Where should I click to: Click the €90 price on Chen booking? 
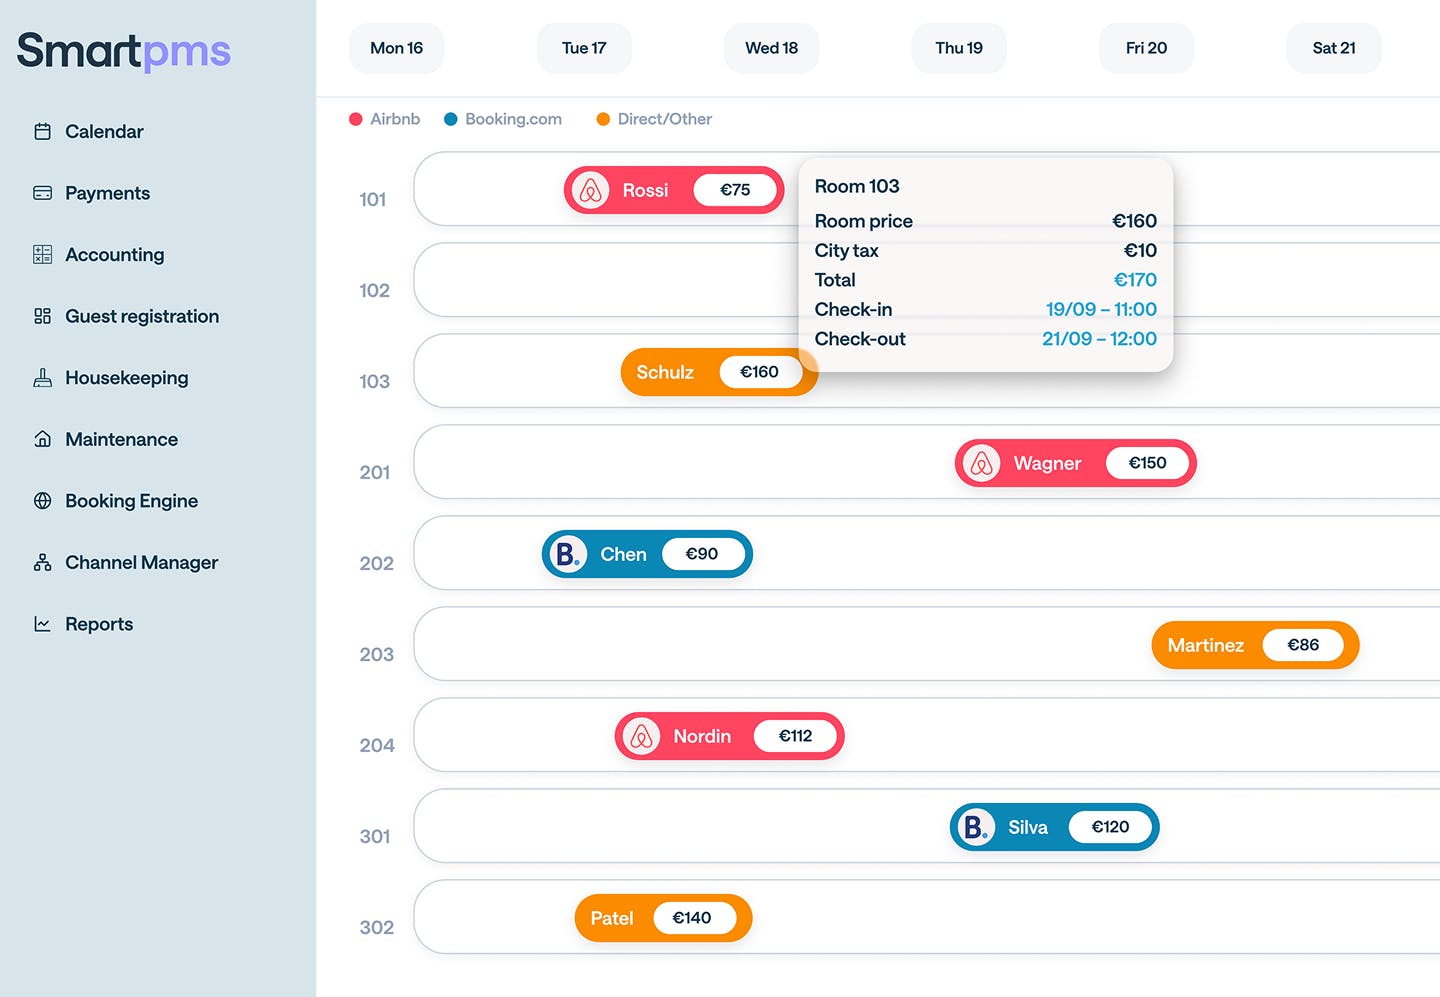pyautogui.click(x=702, y=554)
